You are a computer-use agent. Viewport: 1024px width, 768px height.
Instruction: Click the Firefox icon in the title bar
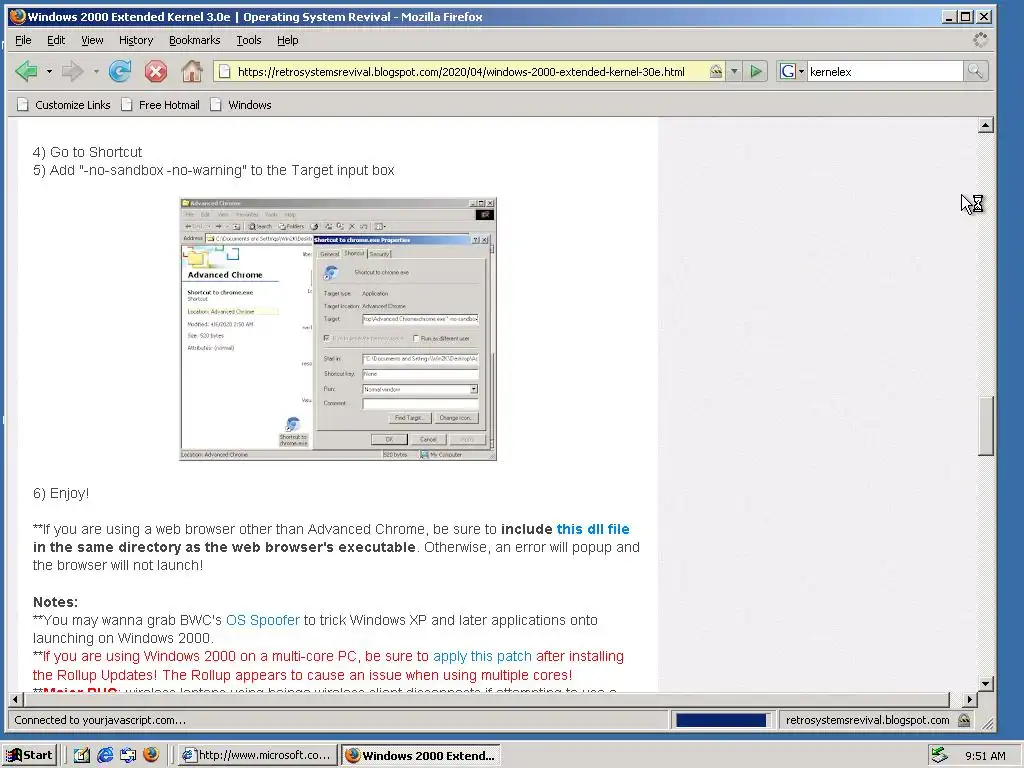click(18, 16)
